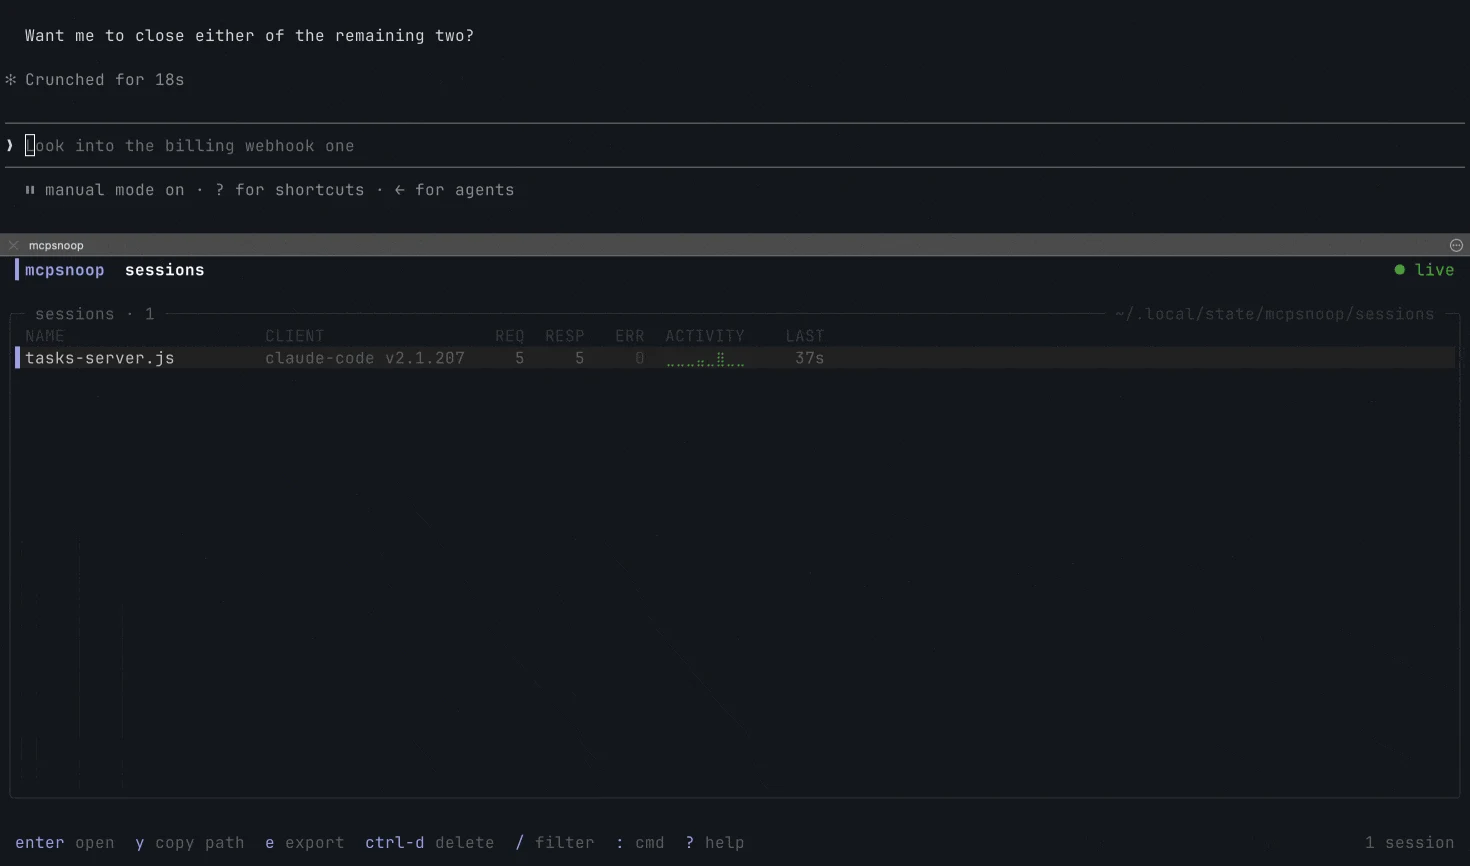Click the ACTIVITY column header
1470x866 pixels.
(x=705, y=336)
